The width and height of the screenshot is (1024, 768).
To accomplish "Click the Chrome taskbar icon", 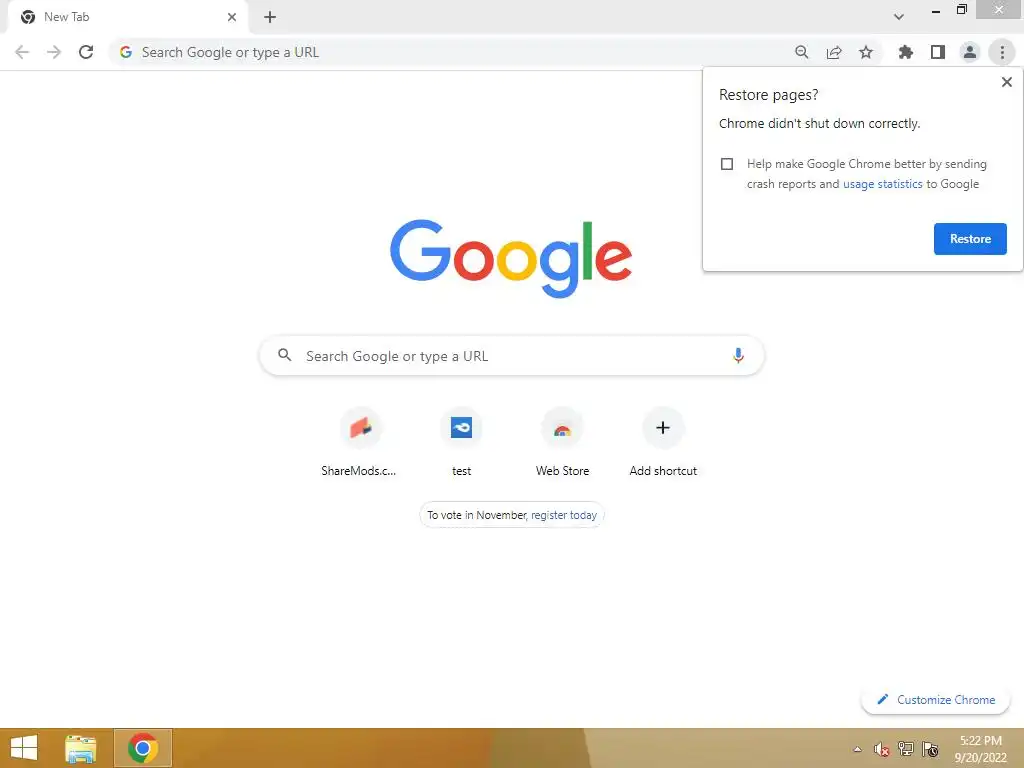I will point(142,748).
